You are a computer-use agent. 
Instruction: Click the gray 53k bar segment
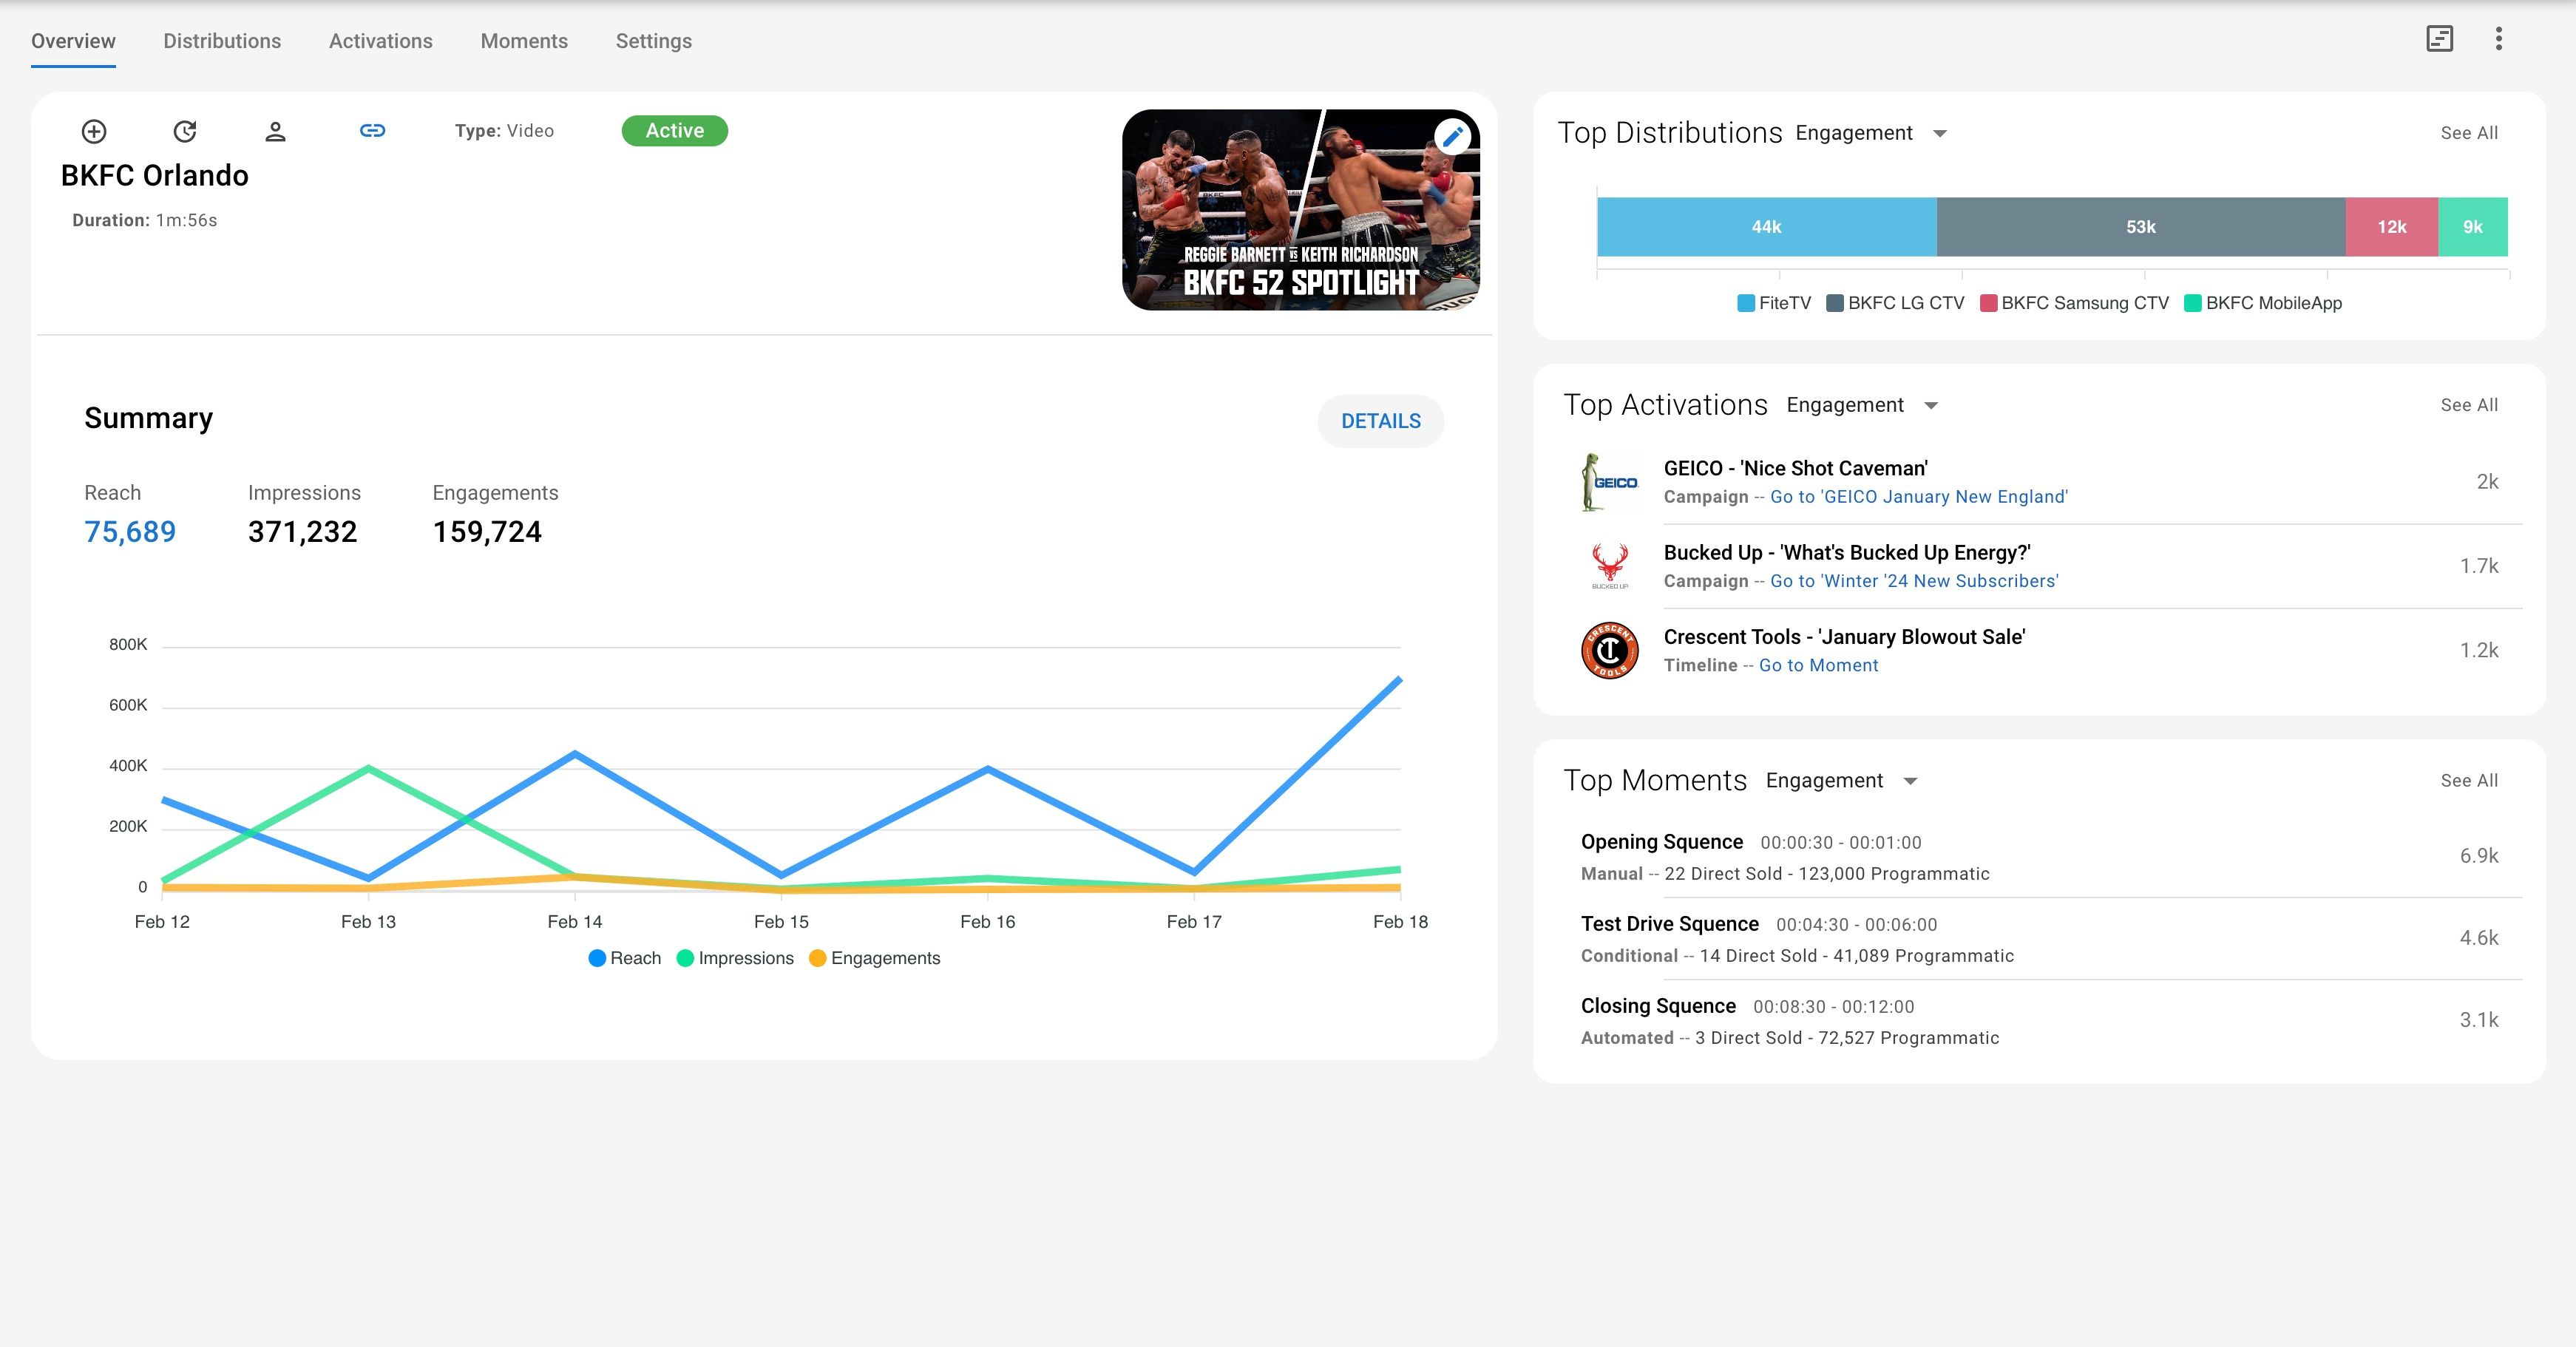(2141, 227)
